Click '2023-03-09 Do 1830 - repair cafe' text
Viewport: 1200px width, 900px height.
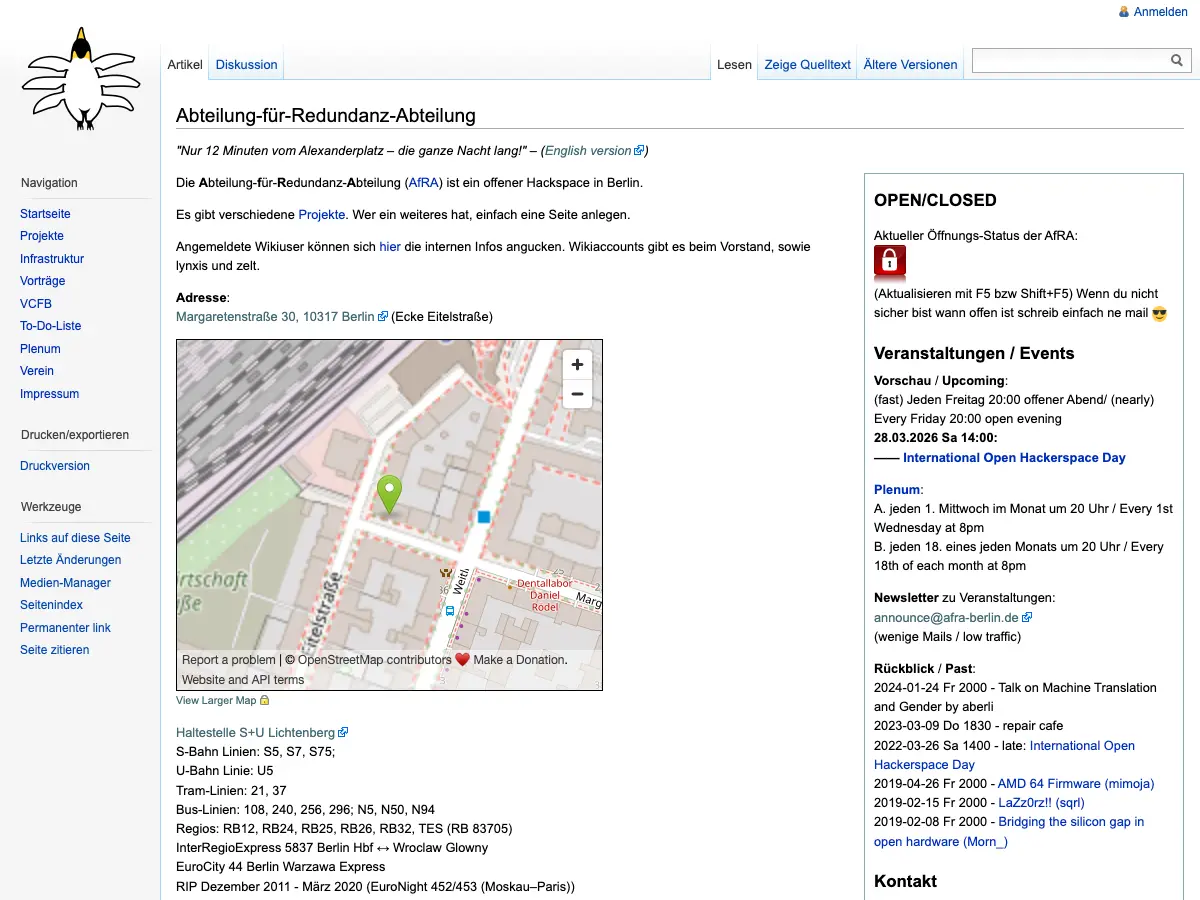[x=968, y=726]
